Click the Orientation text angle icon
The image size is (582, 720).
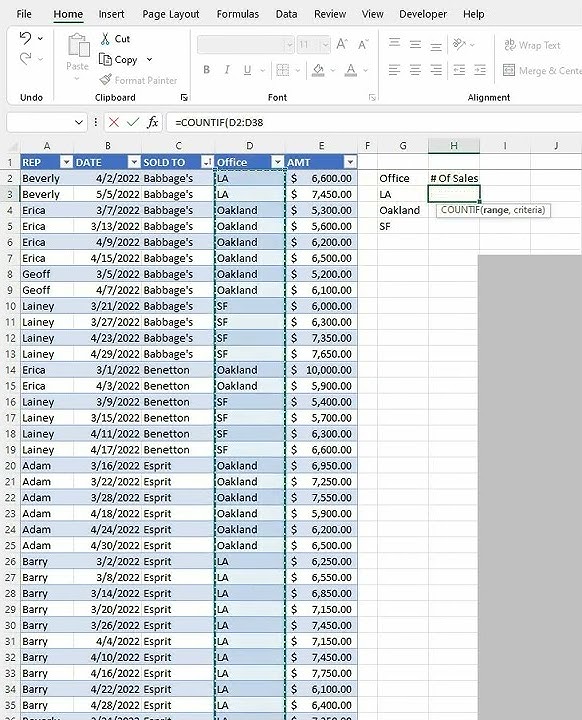(459, 44)
